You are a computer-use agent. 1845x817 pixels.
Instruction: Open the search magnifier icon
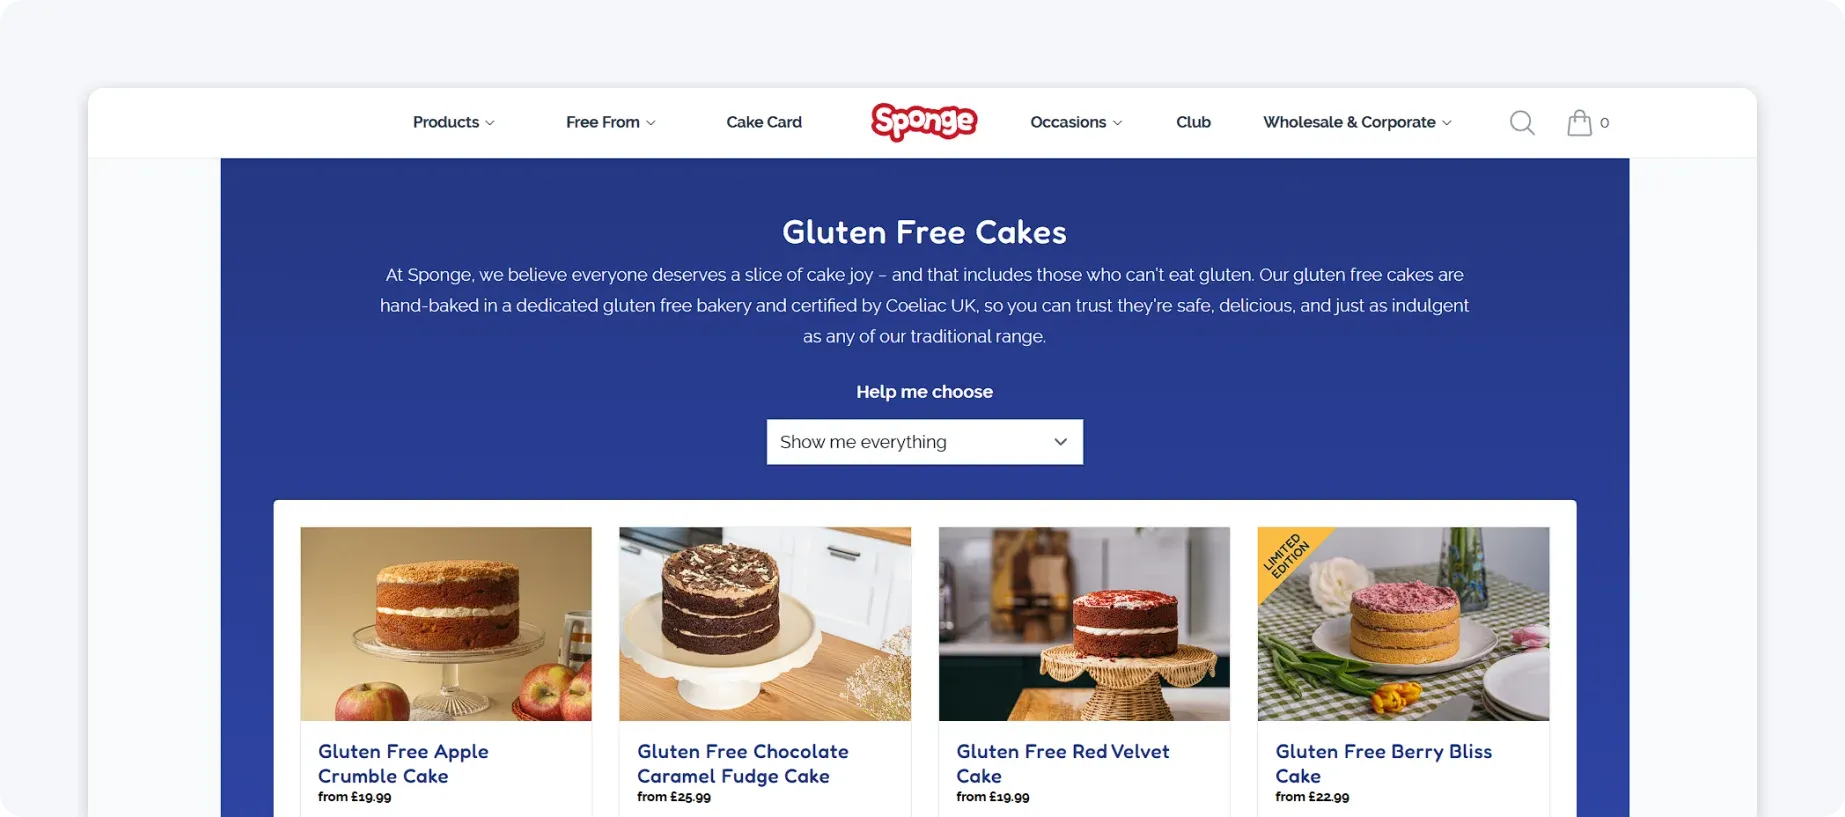[x=1522, y=122]
